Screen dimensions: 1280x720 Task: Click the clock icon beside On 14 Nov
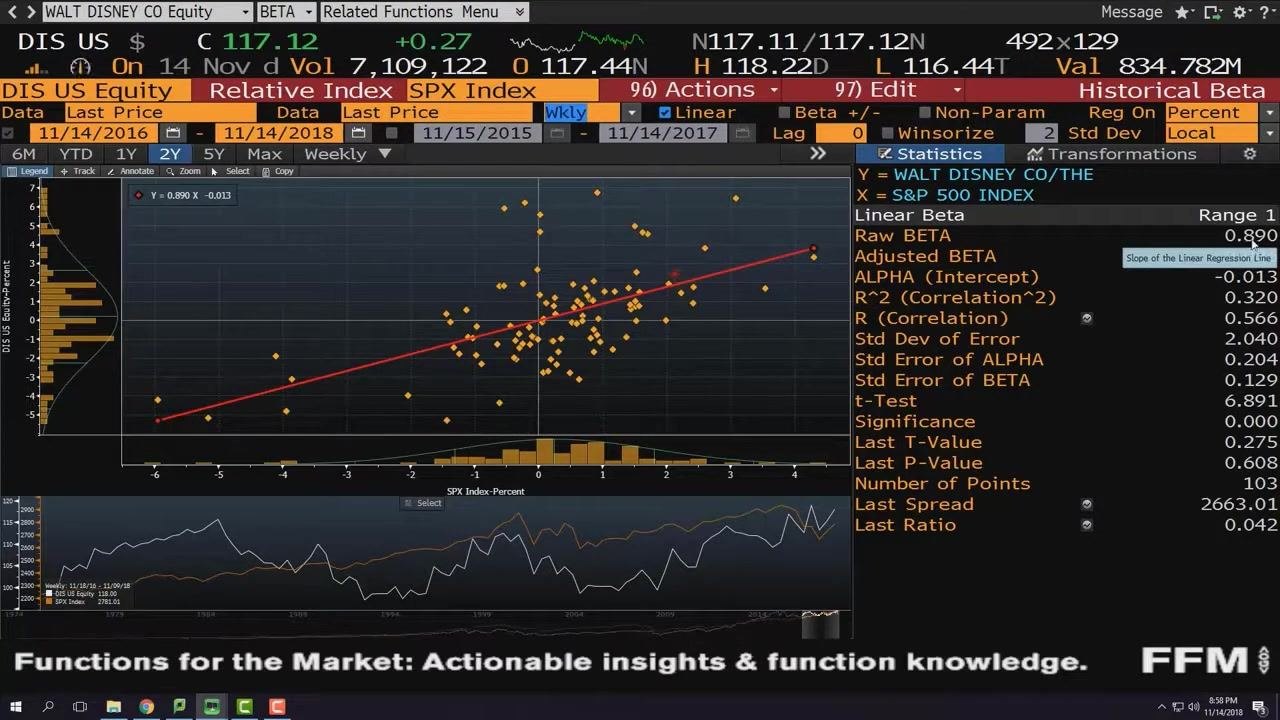pos(80,67)
